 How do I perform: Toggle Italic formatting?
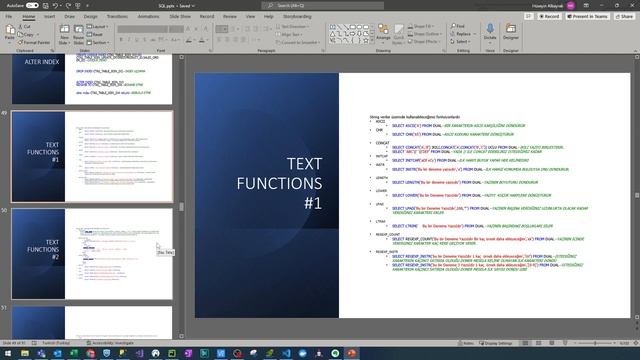click(129, 40)
